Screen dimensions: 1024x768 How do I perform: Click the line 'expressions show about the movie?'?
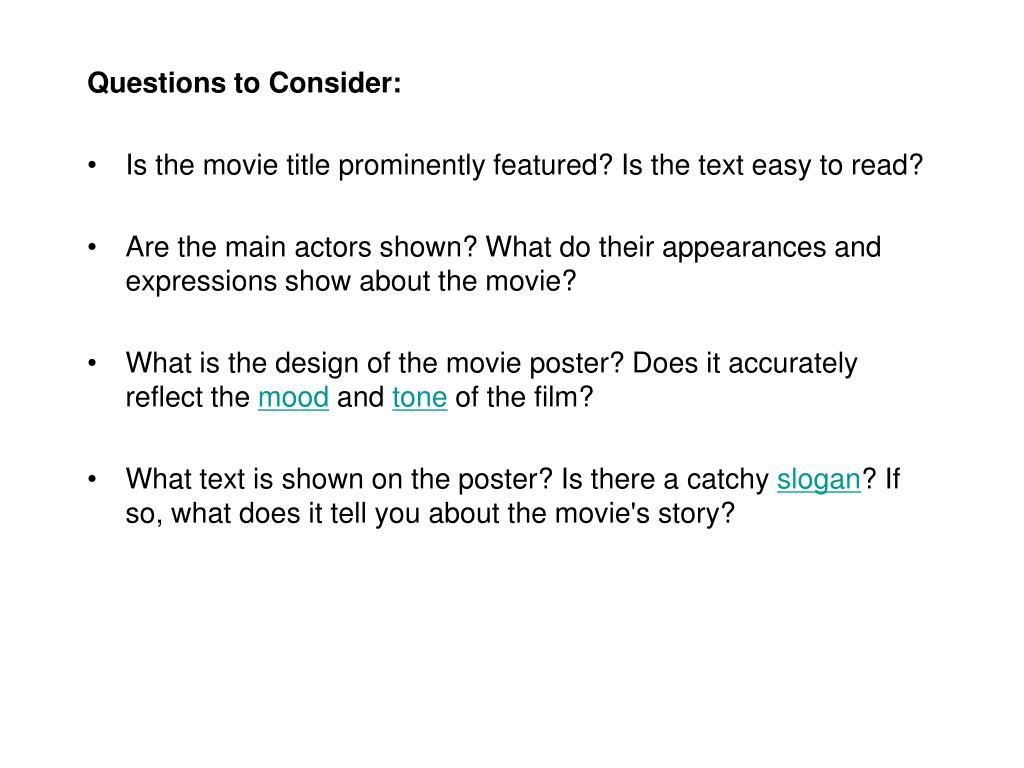pos(351,281)
